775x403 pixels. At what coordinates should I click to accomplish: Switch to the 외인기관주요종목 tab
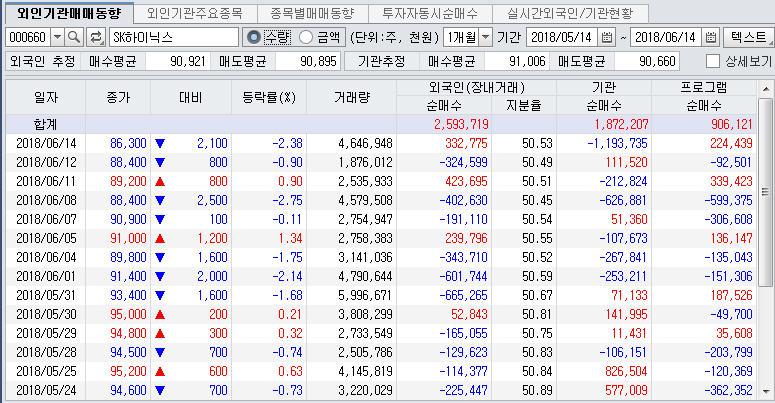(195, 13)
